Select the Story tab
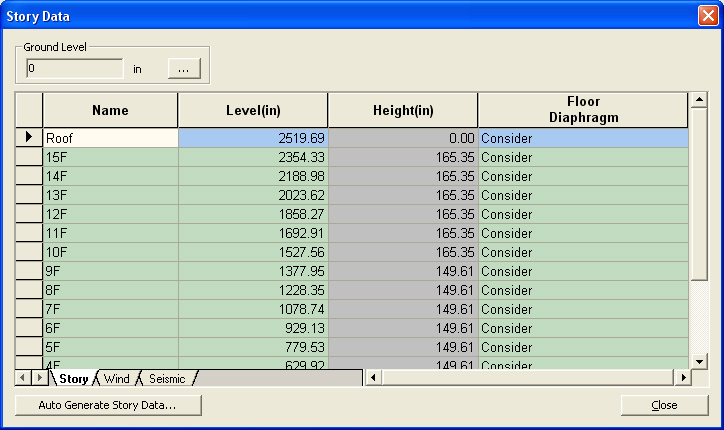The image size is (724, 430). click(73, 379)
